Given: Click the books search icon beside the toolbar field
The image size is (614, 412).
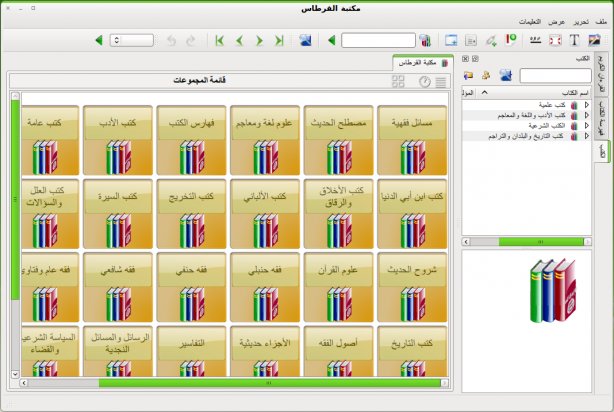Looking at the screenshot, I should pos(425,40).
